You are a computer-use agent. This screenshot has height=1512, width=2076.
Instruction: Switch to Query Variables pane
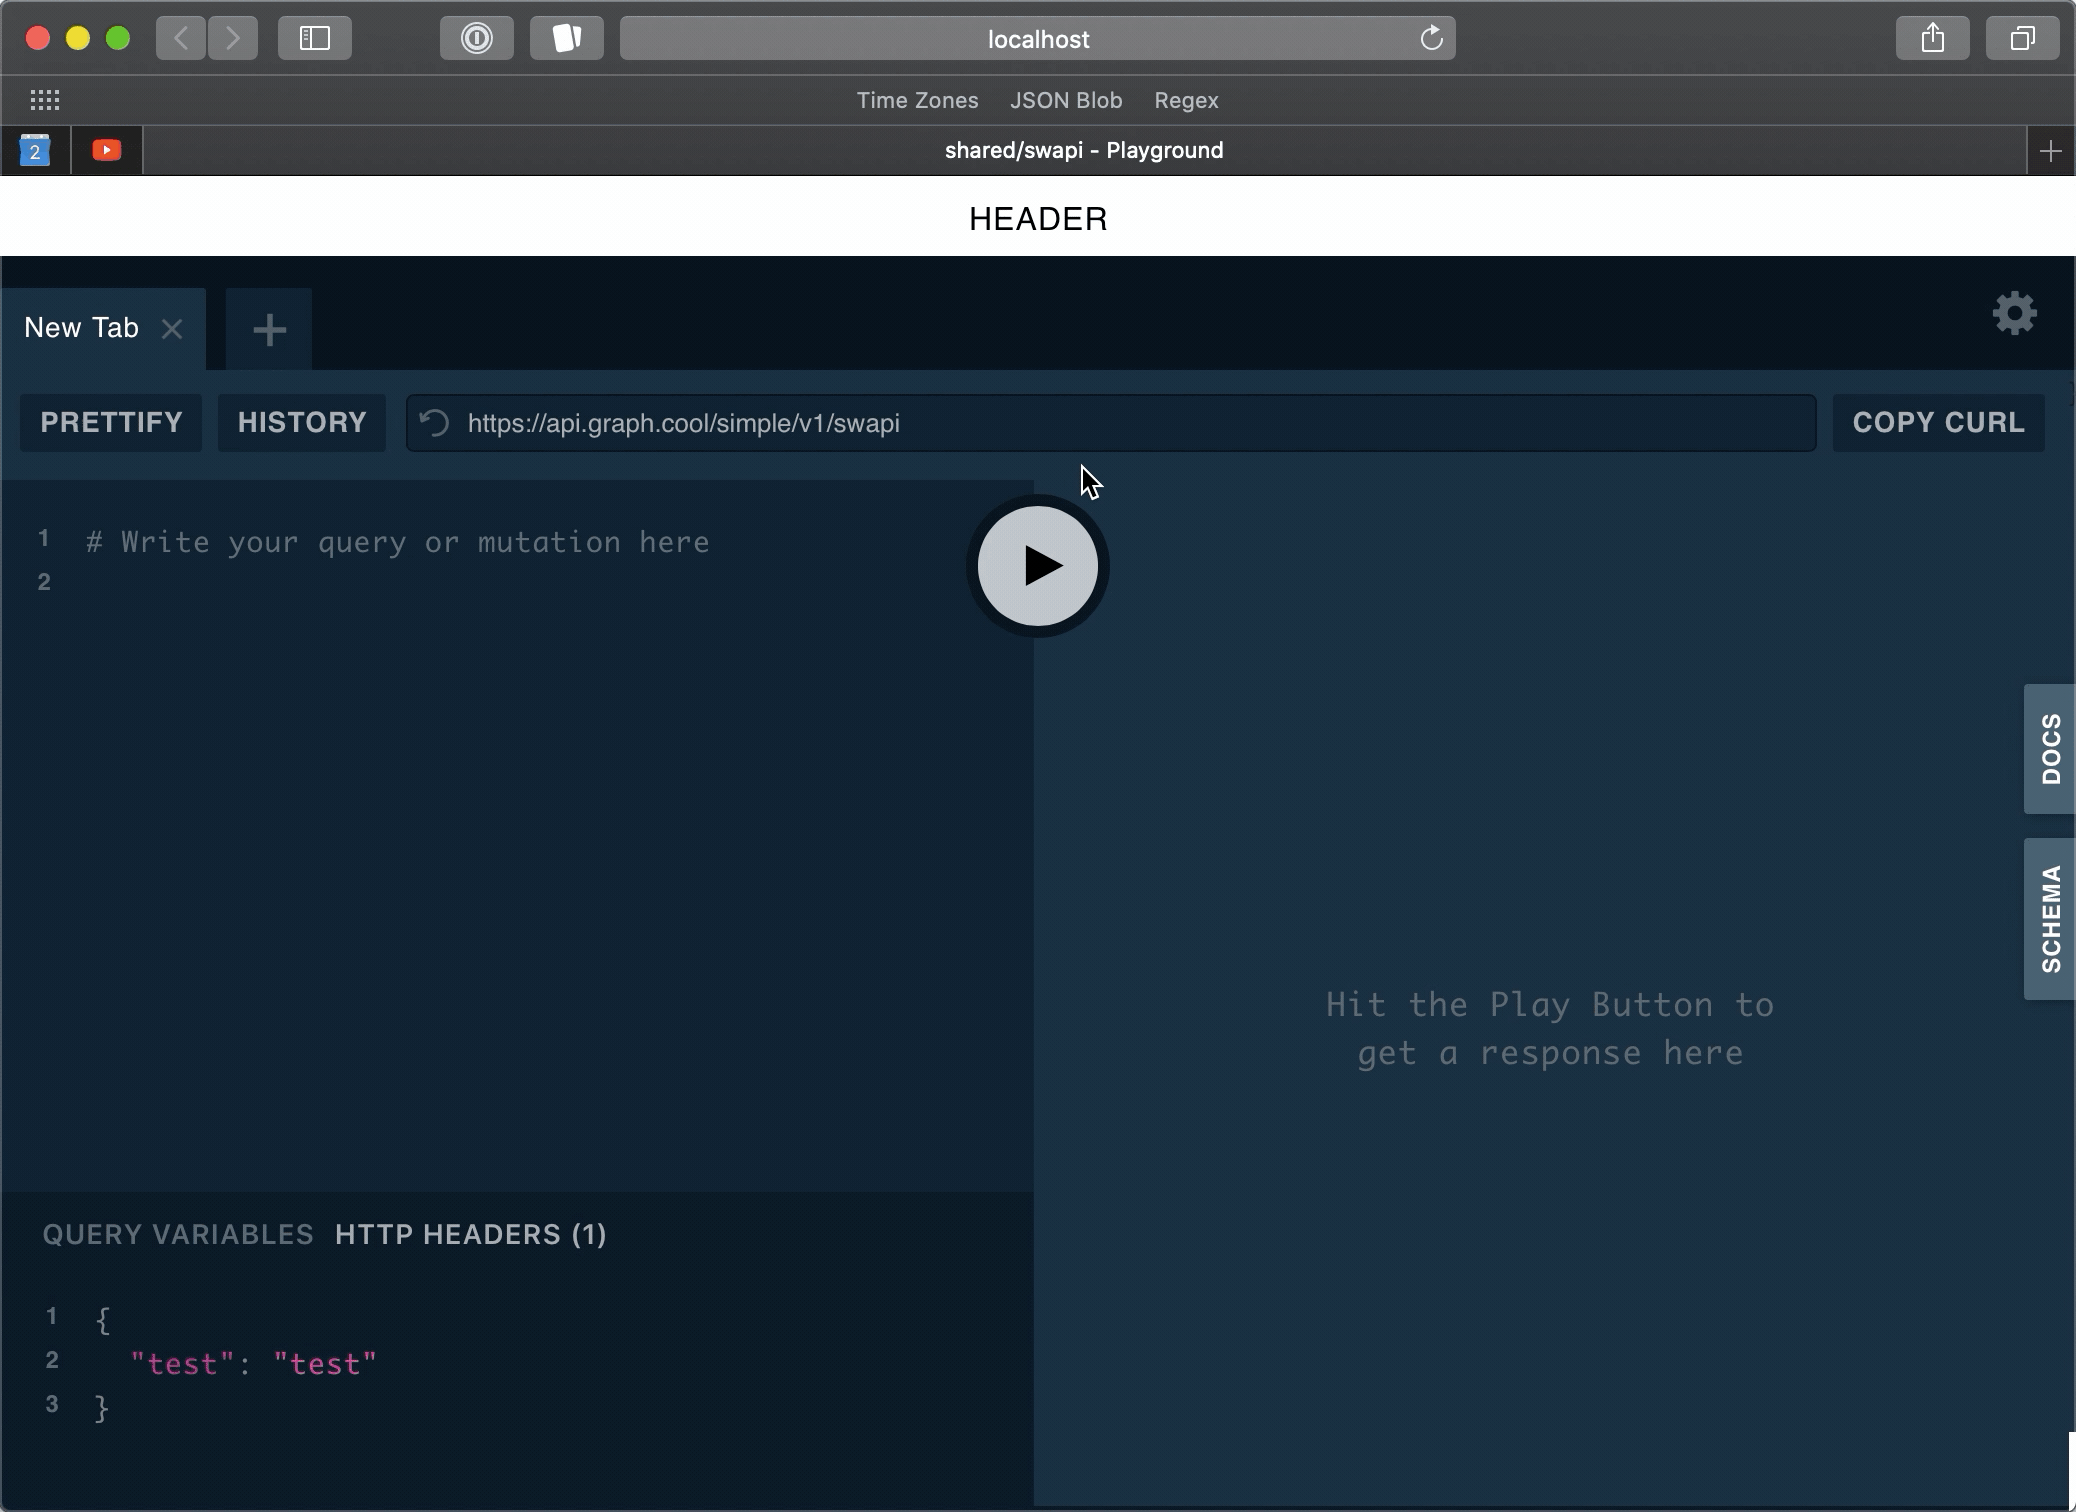[x=178, y=1235]
